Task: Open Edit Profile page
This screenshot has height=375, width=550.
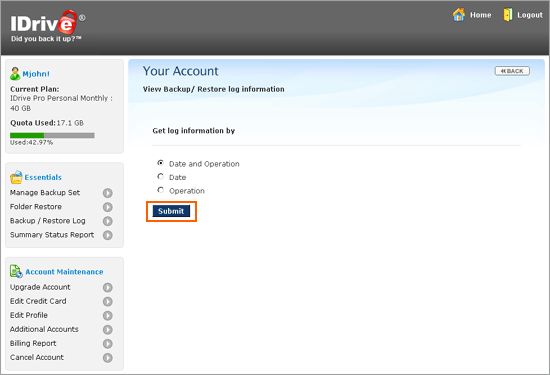Action: click(x=29, y=315)
